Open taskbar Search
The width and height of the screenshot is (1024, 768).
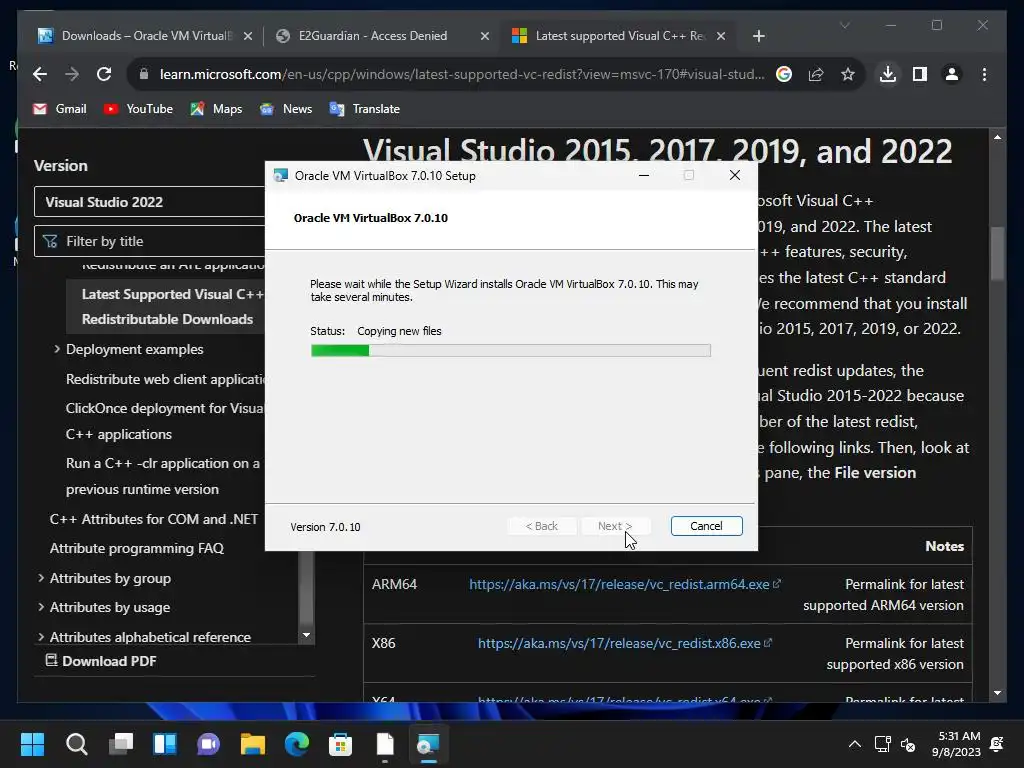(76, 744)
